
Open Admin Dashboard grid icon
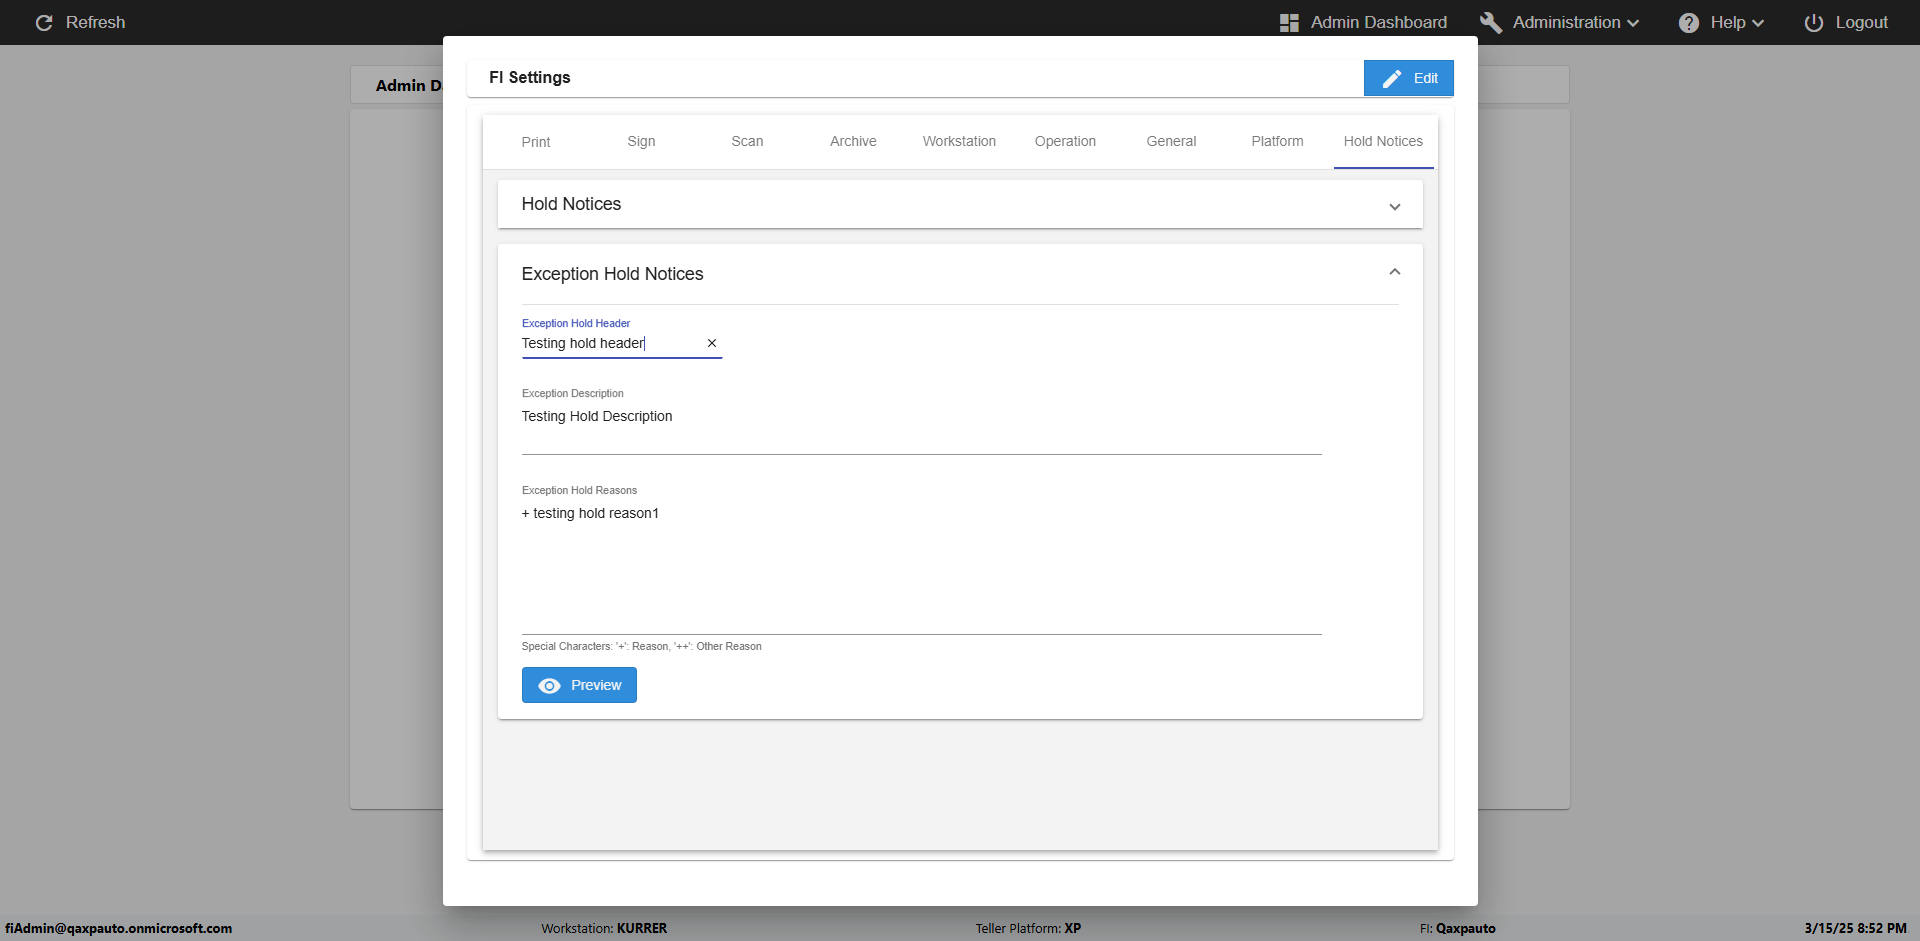click(1289, 23)
